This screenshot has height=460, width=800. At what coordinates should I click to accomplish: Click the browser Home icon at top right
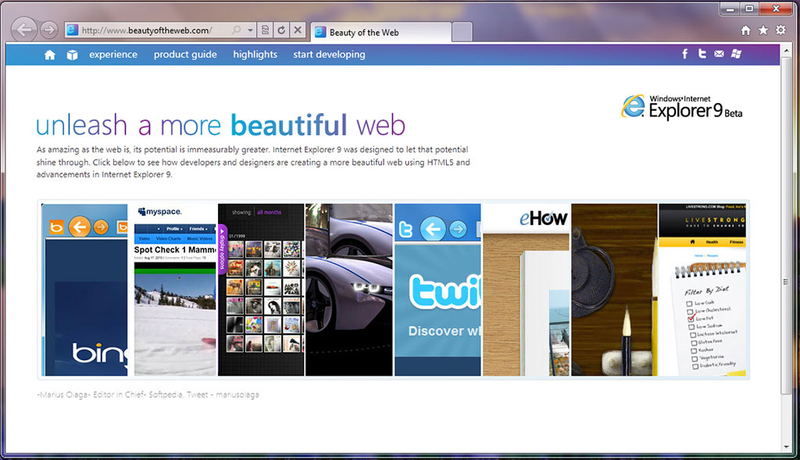745,30
